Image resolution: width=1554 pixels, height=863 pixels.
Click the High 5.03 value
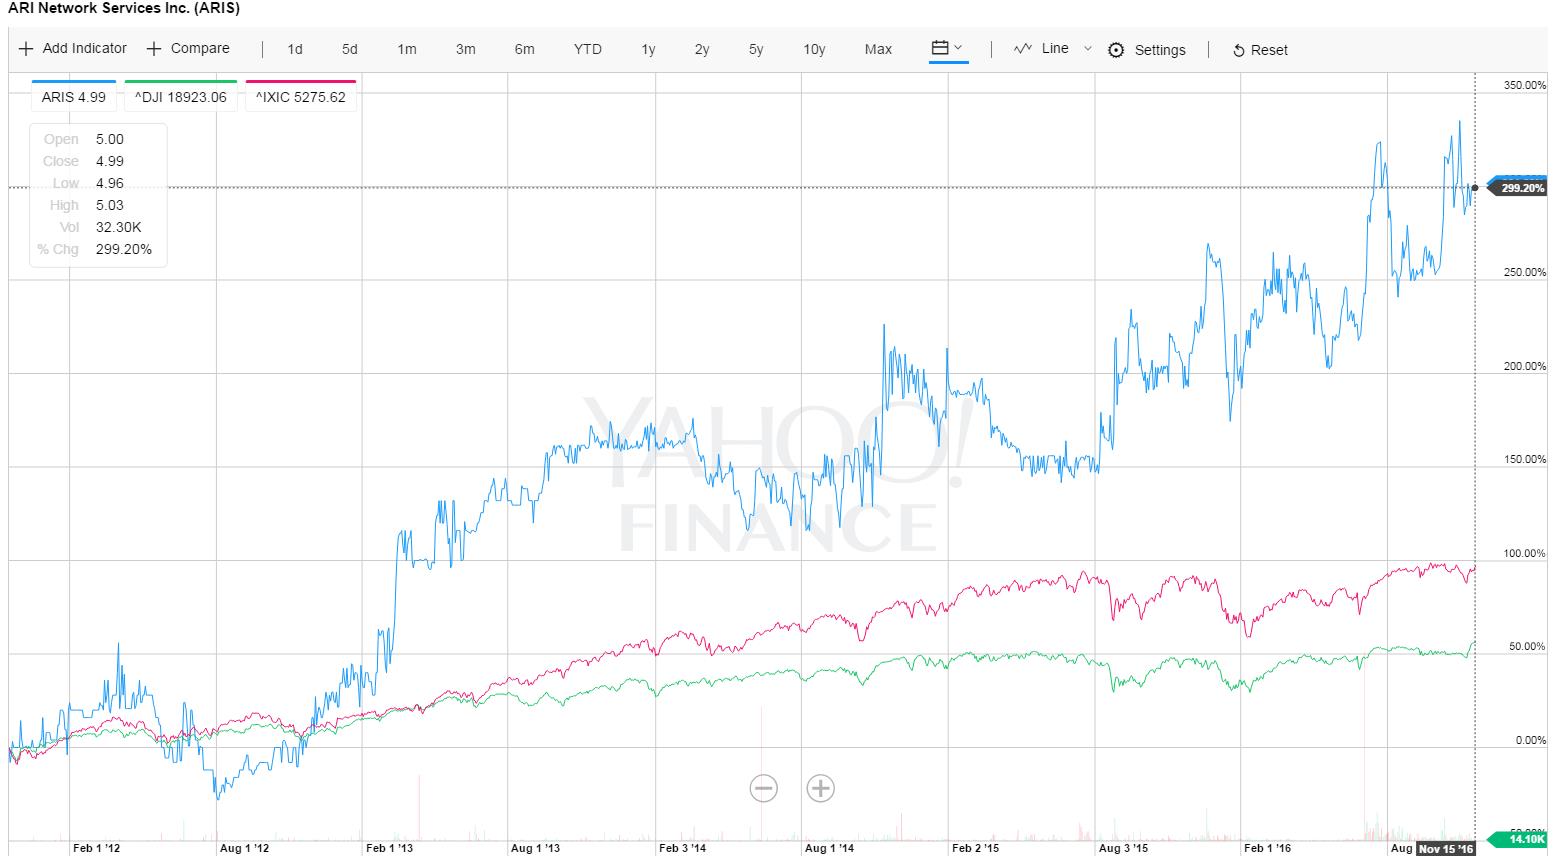point(110,205)
